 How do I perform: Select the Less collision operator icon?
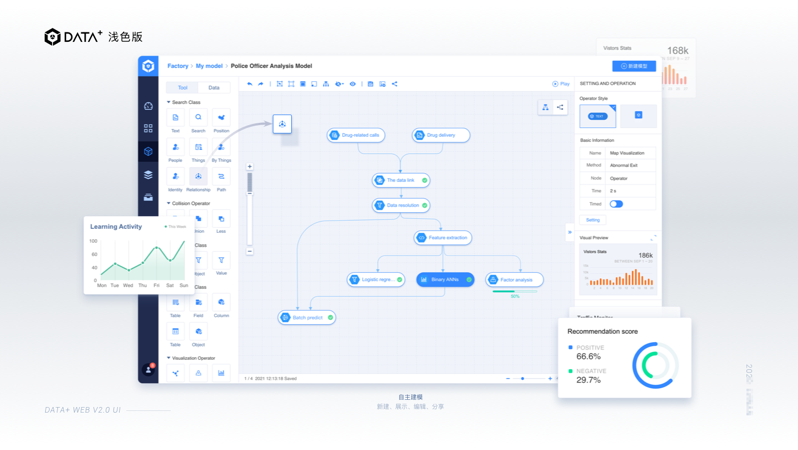point(221,219)
